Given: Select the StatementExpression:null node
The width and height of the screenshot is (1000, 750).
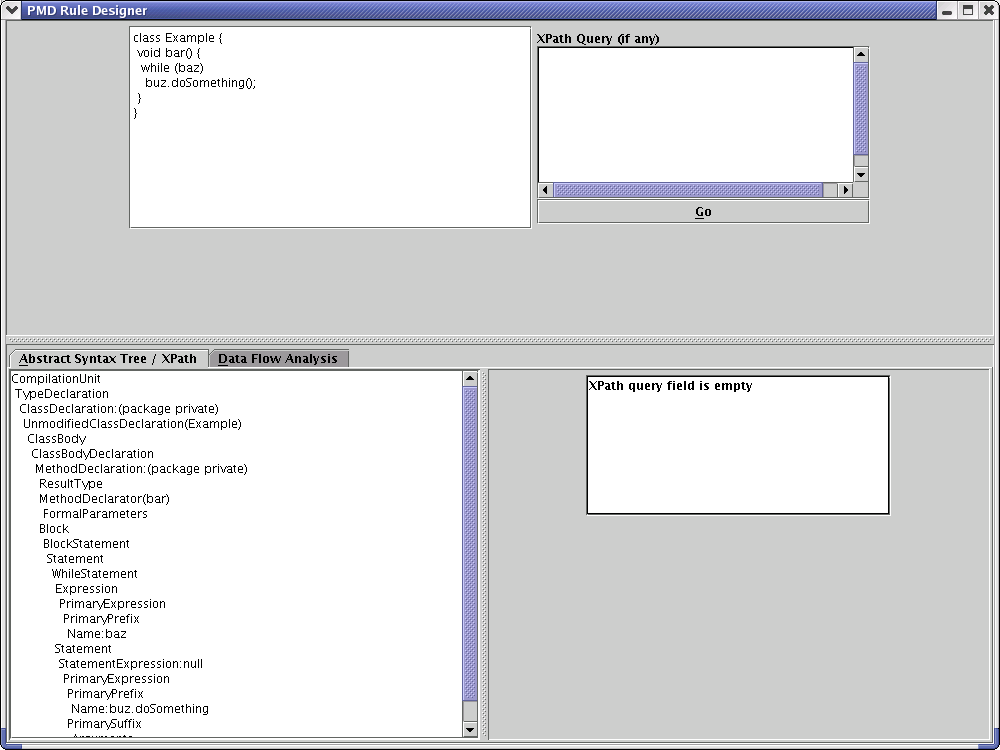Looking at the screenshot, I should 131,664.
